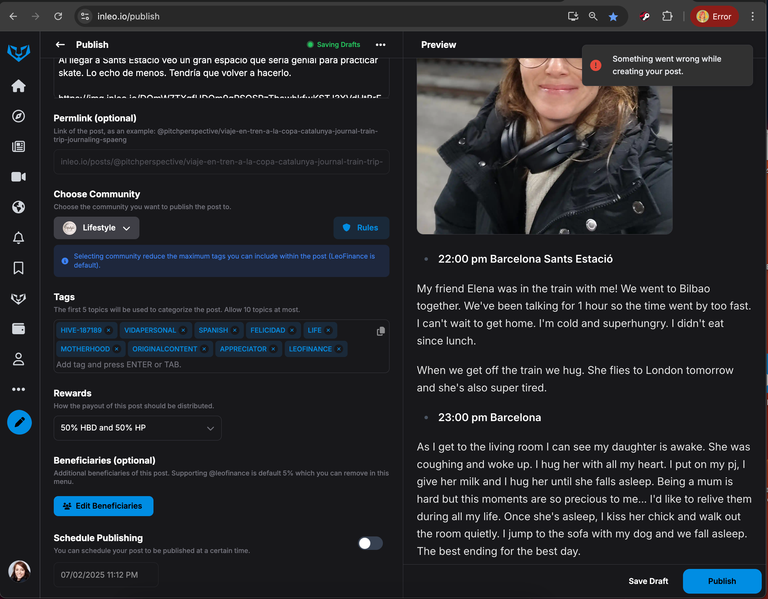Click the Permlink input field
This screenshot has width=768, height=599.
(x=221, y=162)
